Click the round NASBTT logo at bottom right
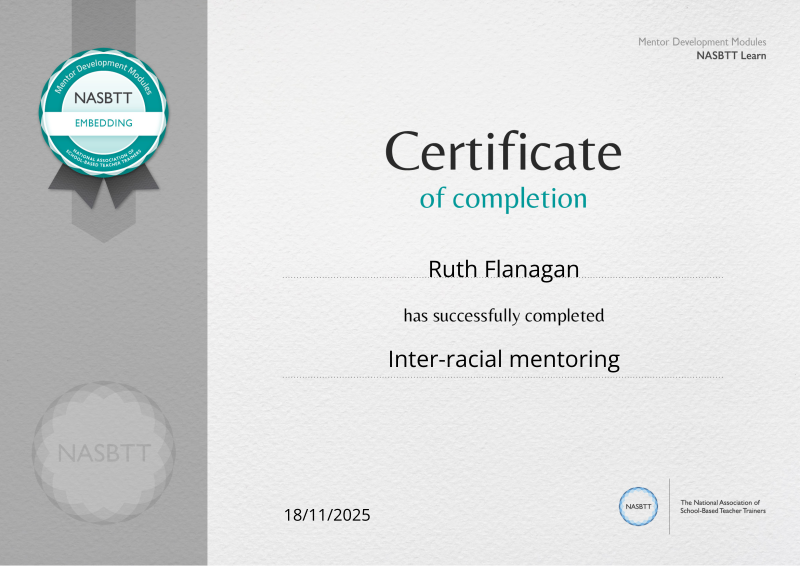800x566 pixels. click(x=638, y=506)
